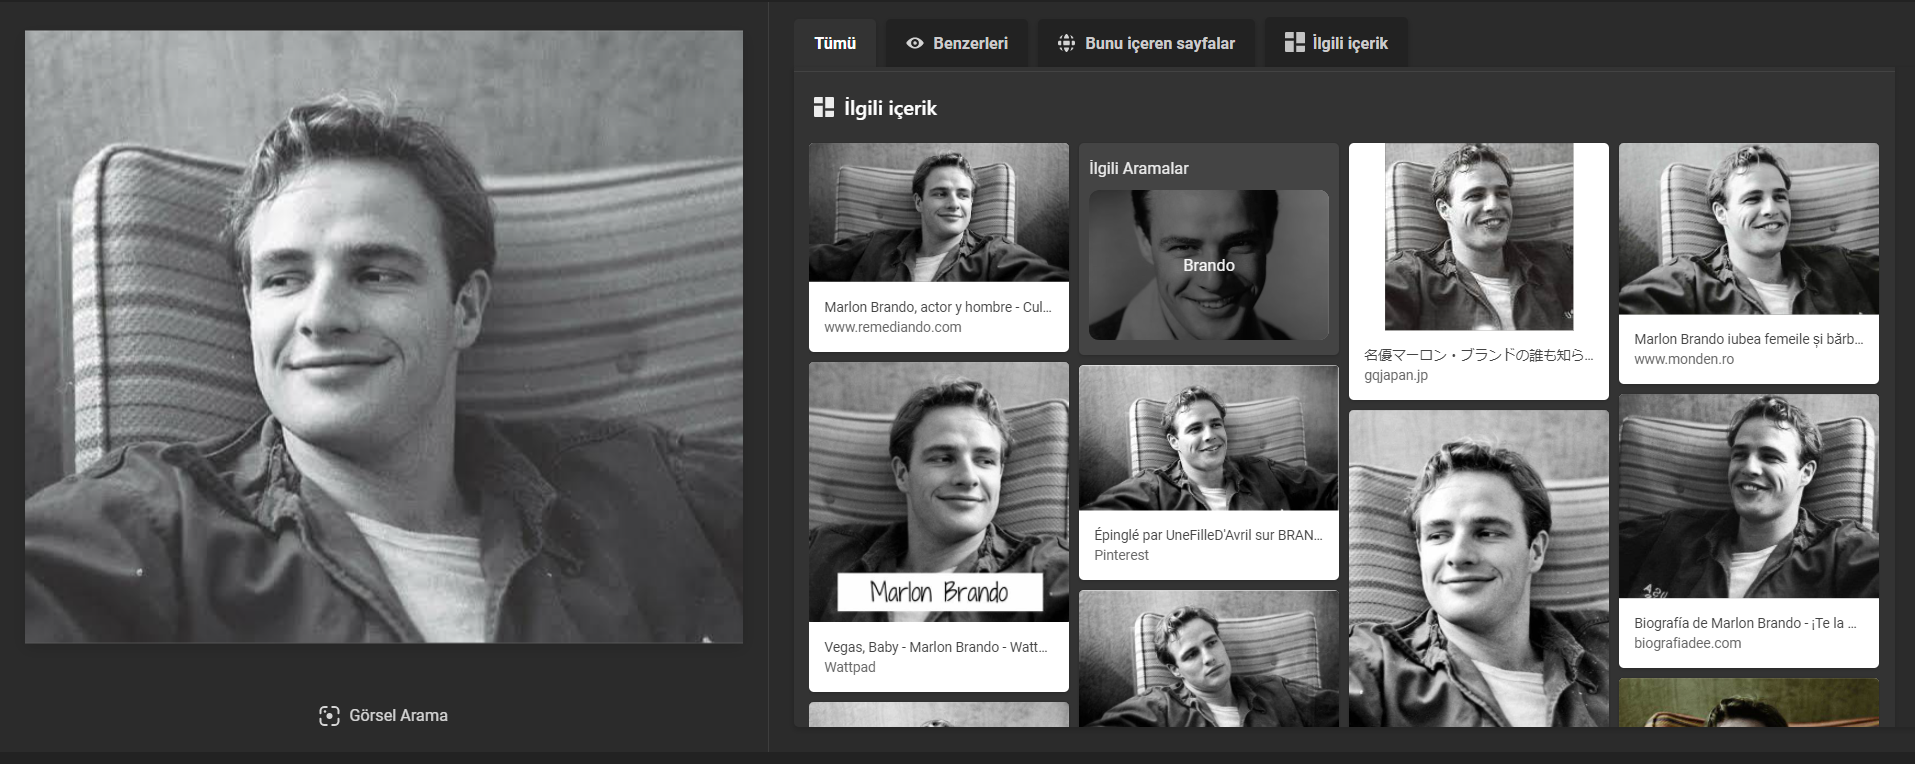Start a Görsel Arama visual search
This screenshot has height=764, width=1915.
(x=383, y=715)
